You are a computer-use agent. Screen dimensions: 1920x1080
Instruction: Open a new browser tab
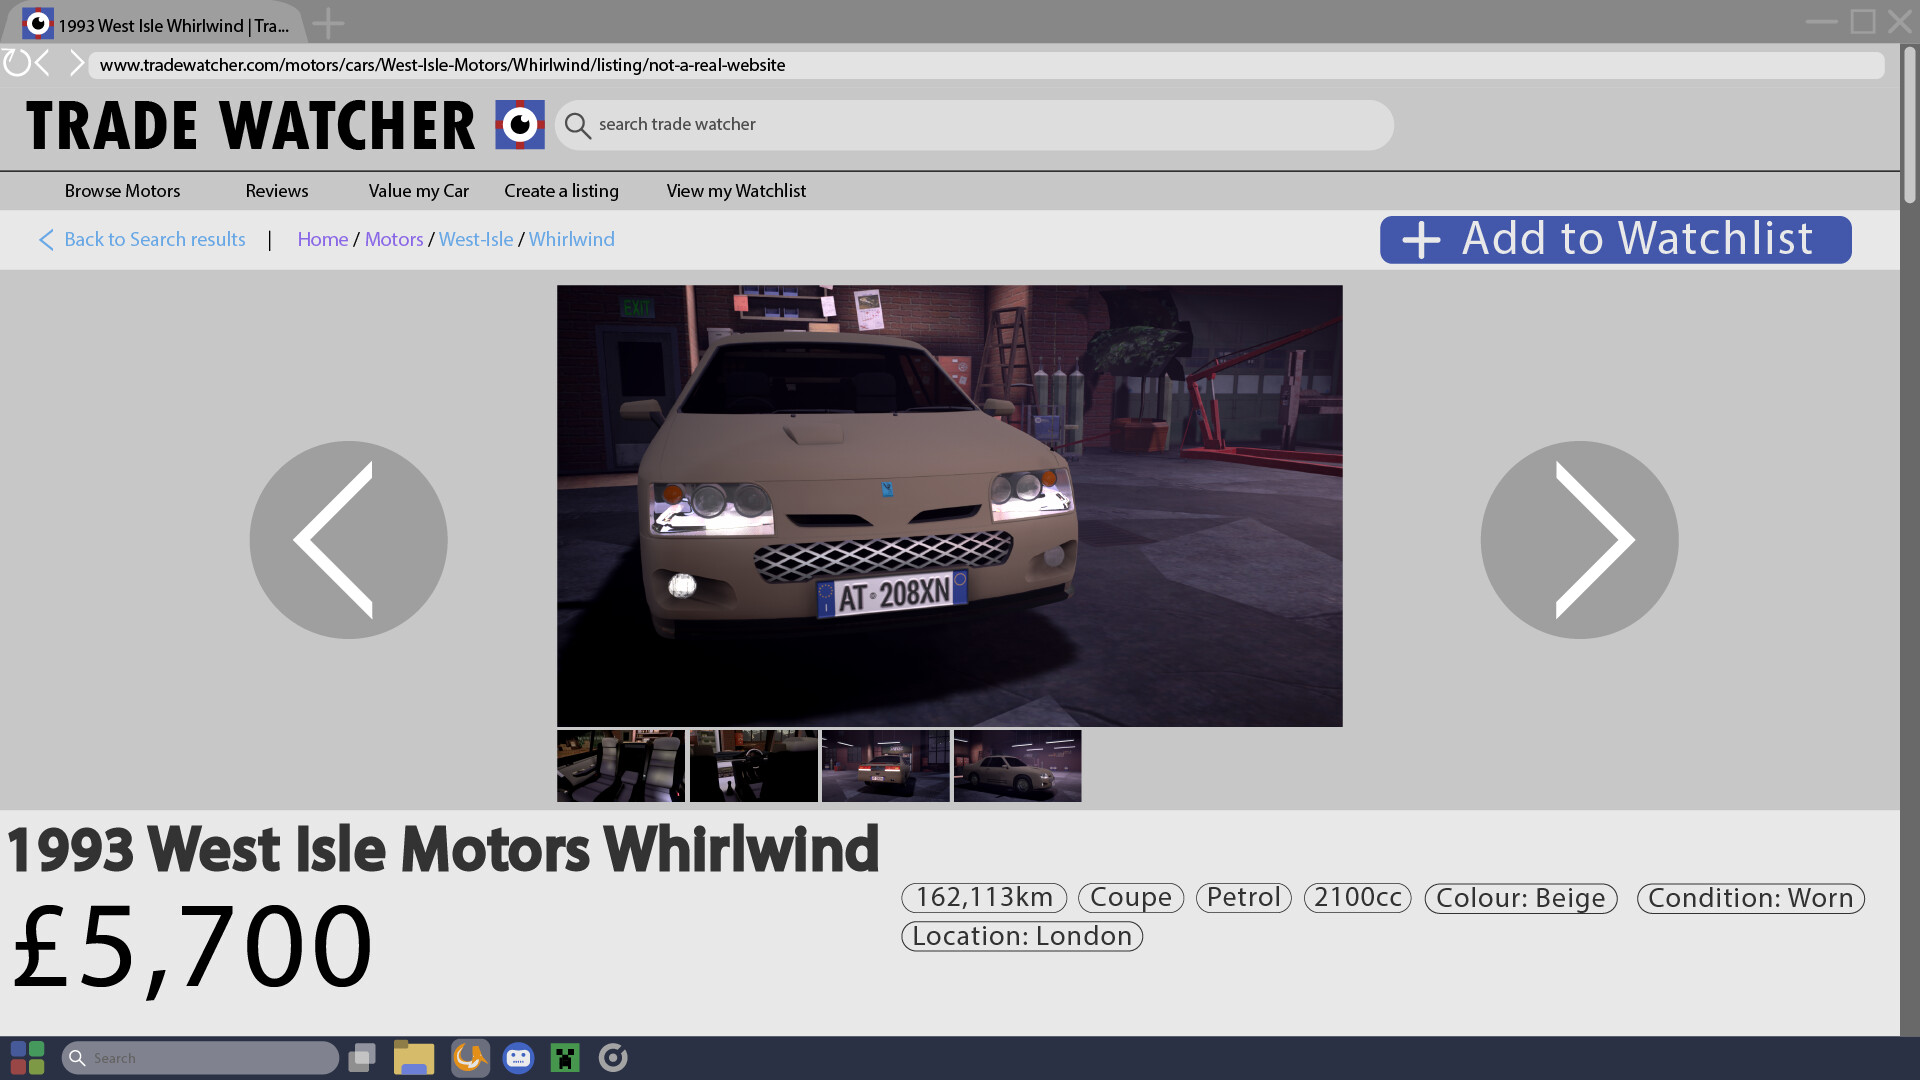pos(328,24)
